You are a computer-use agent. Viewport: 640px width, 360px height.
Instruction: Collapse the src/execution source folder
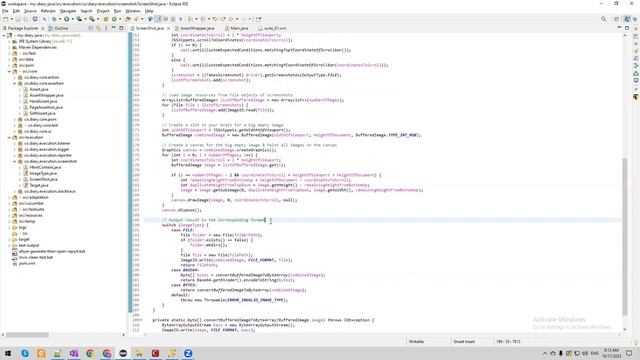coord(9,138)
